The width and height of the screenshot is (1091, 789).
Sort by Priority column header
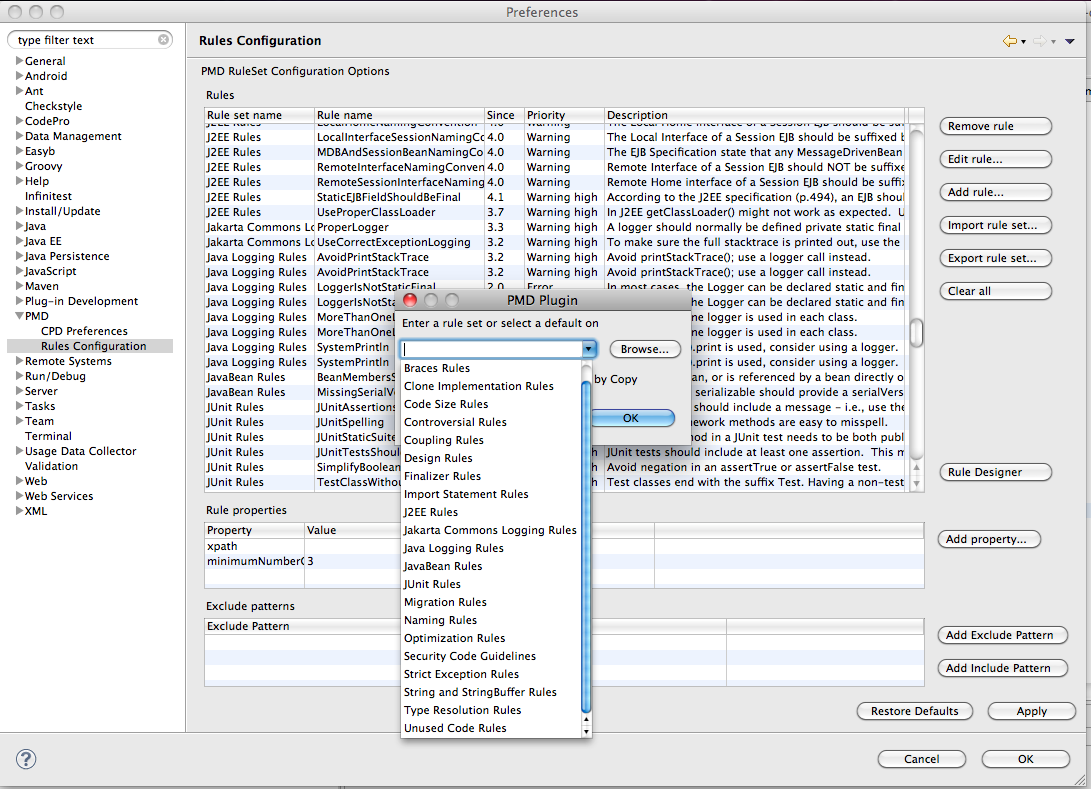[x=564, y=115]
